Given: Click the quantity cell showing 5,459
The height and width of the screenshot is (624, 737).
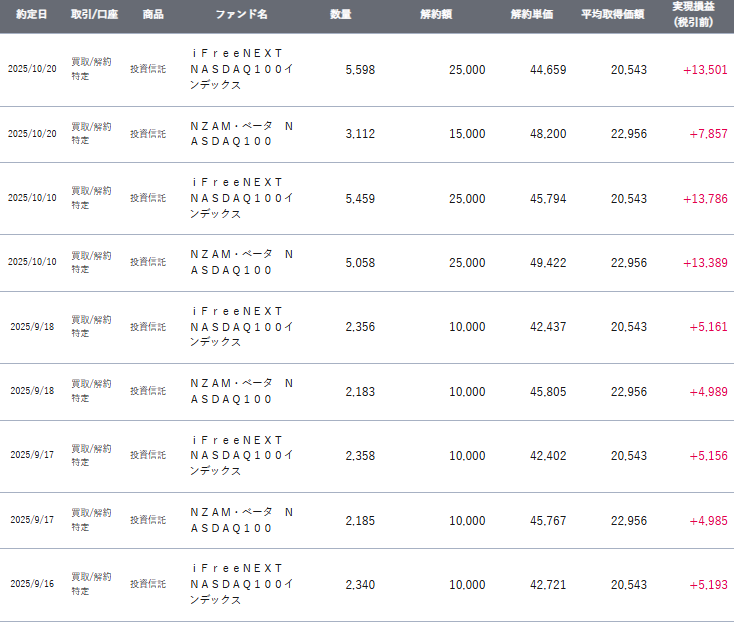Looking at the screenshot, I should point(359,199).
